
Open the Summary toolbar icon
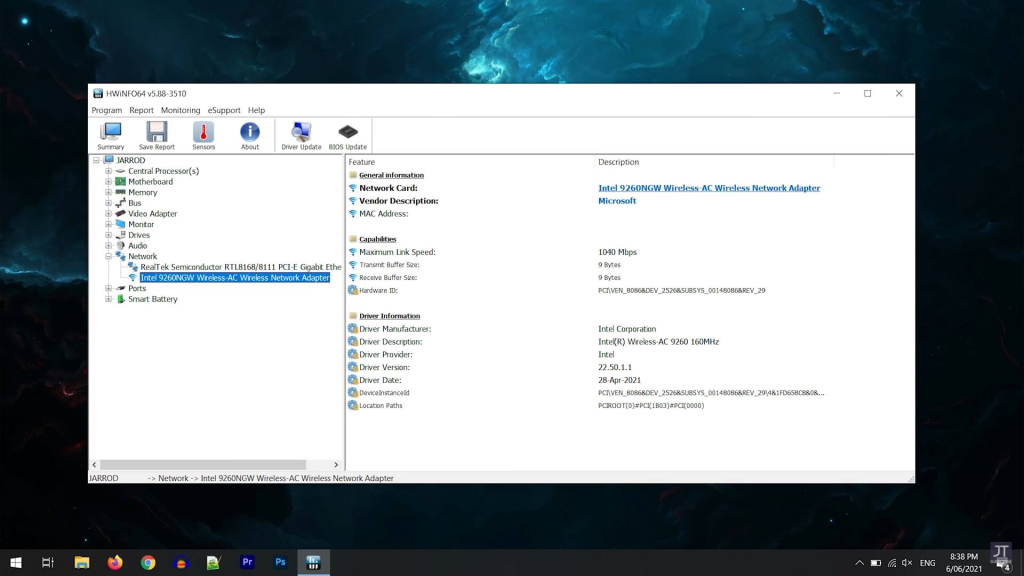[x=110, y=136]
